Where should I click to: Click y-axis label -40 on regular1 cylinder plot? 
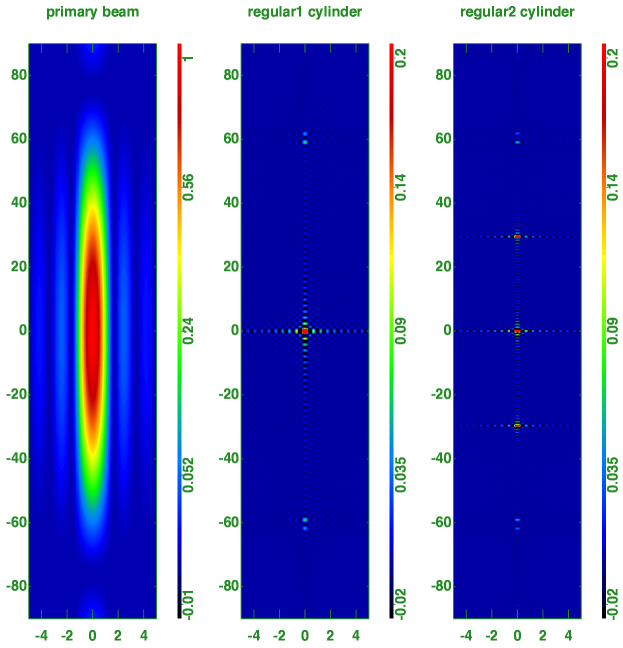229,458
